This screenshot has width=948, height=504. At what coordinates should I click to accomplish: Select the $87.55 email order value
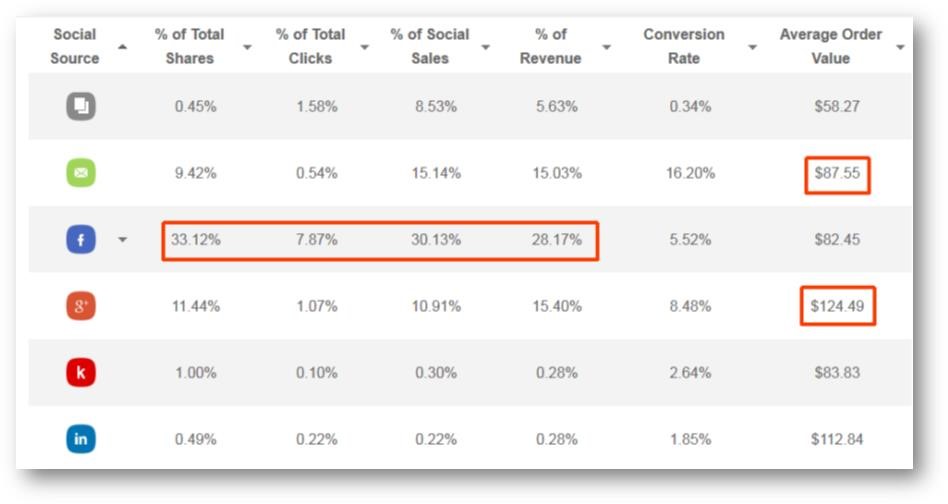[837, 173]
